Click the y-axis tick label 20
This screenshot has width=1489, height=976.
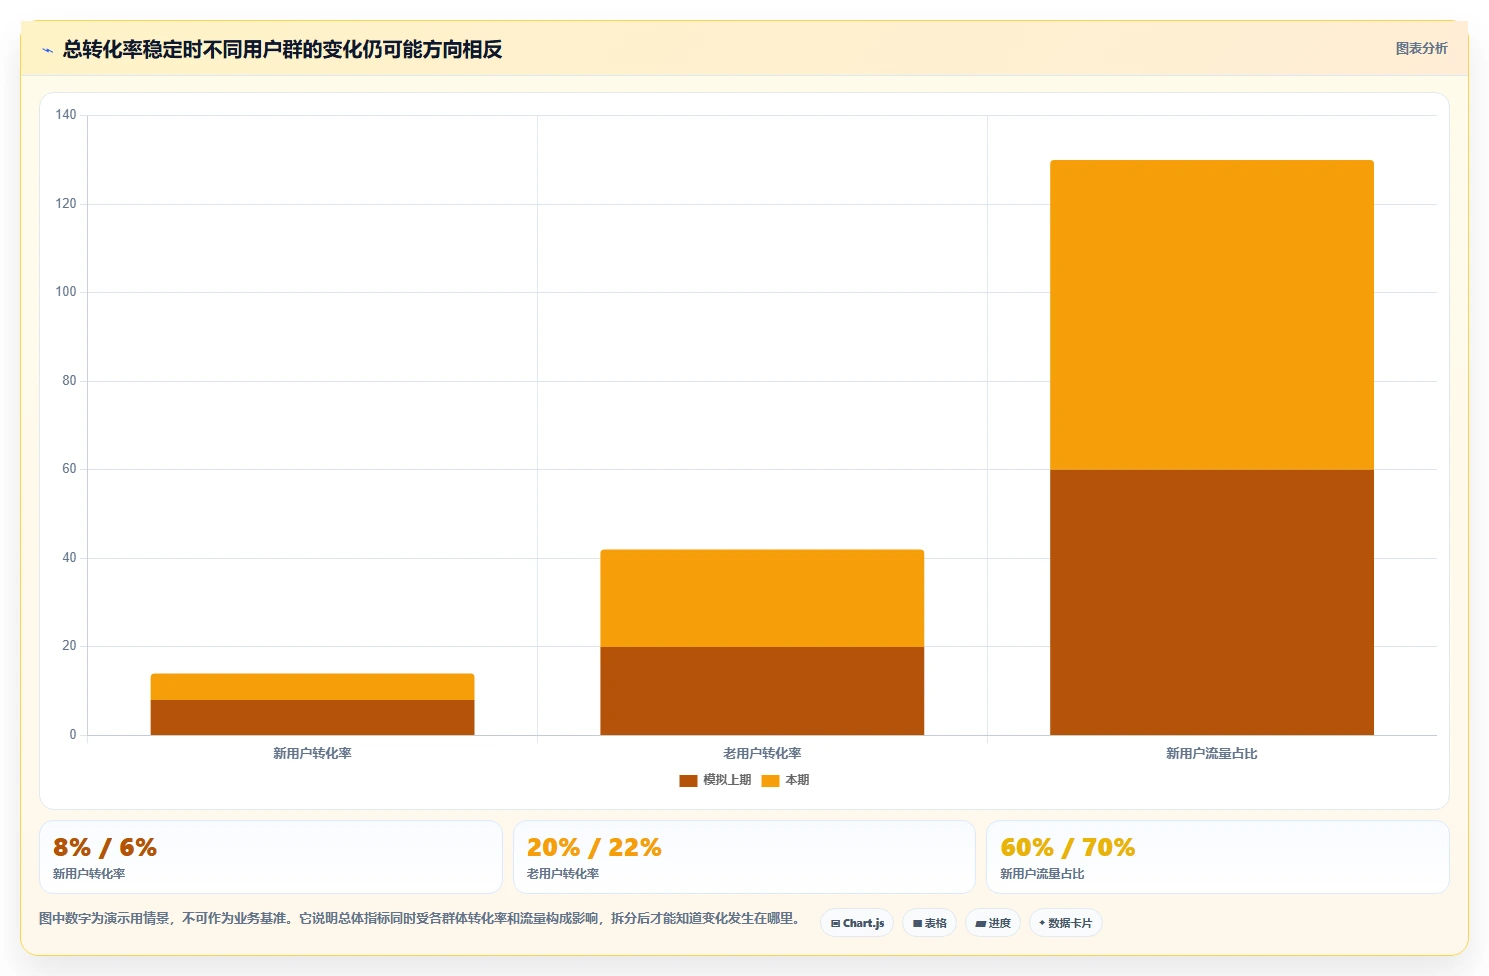coord(69,646)
